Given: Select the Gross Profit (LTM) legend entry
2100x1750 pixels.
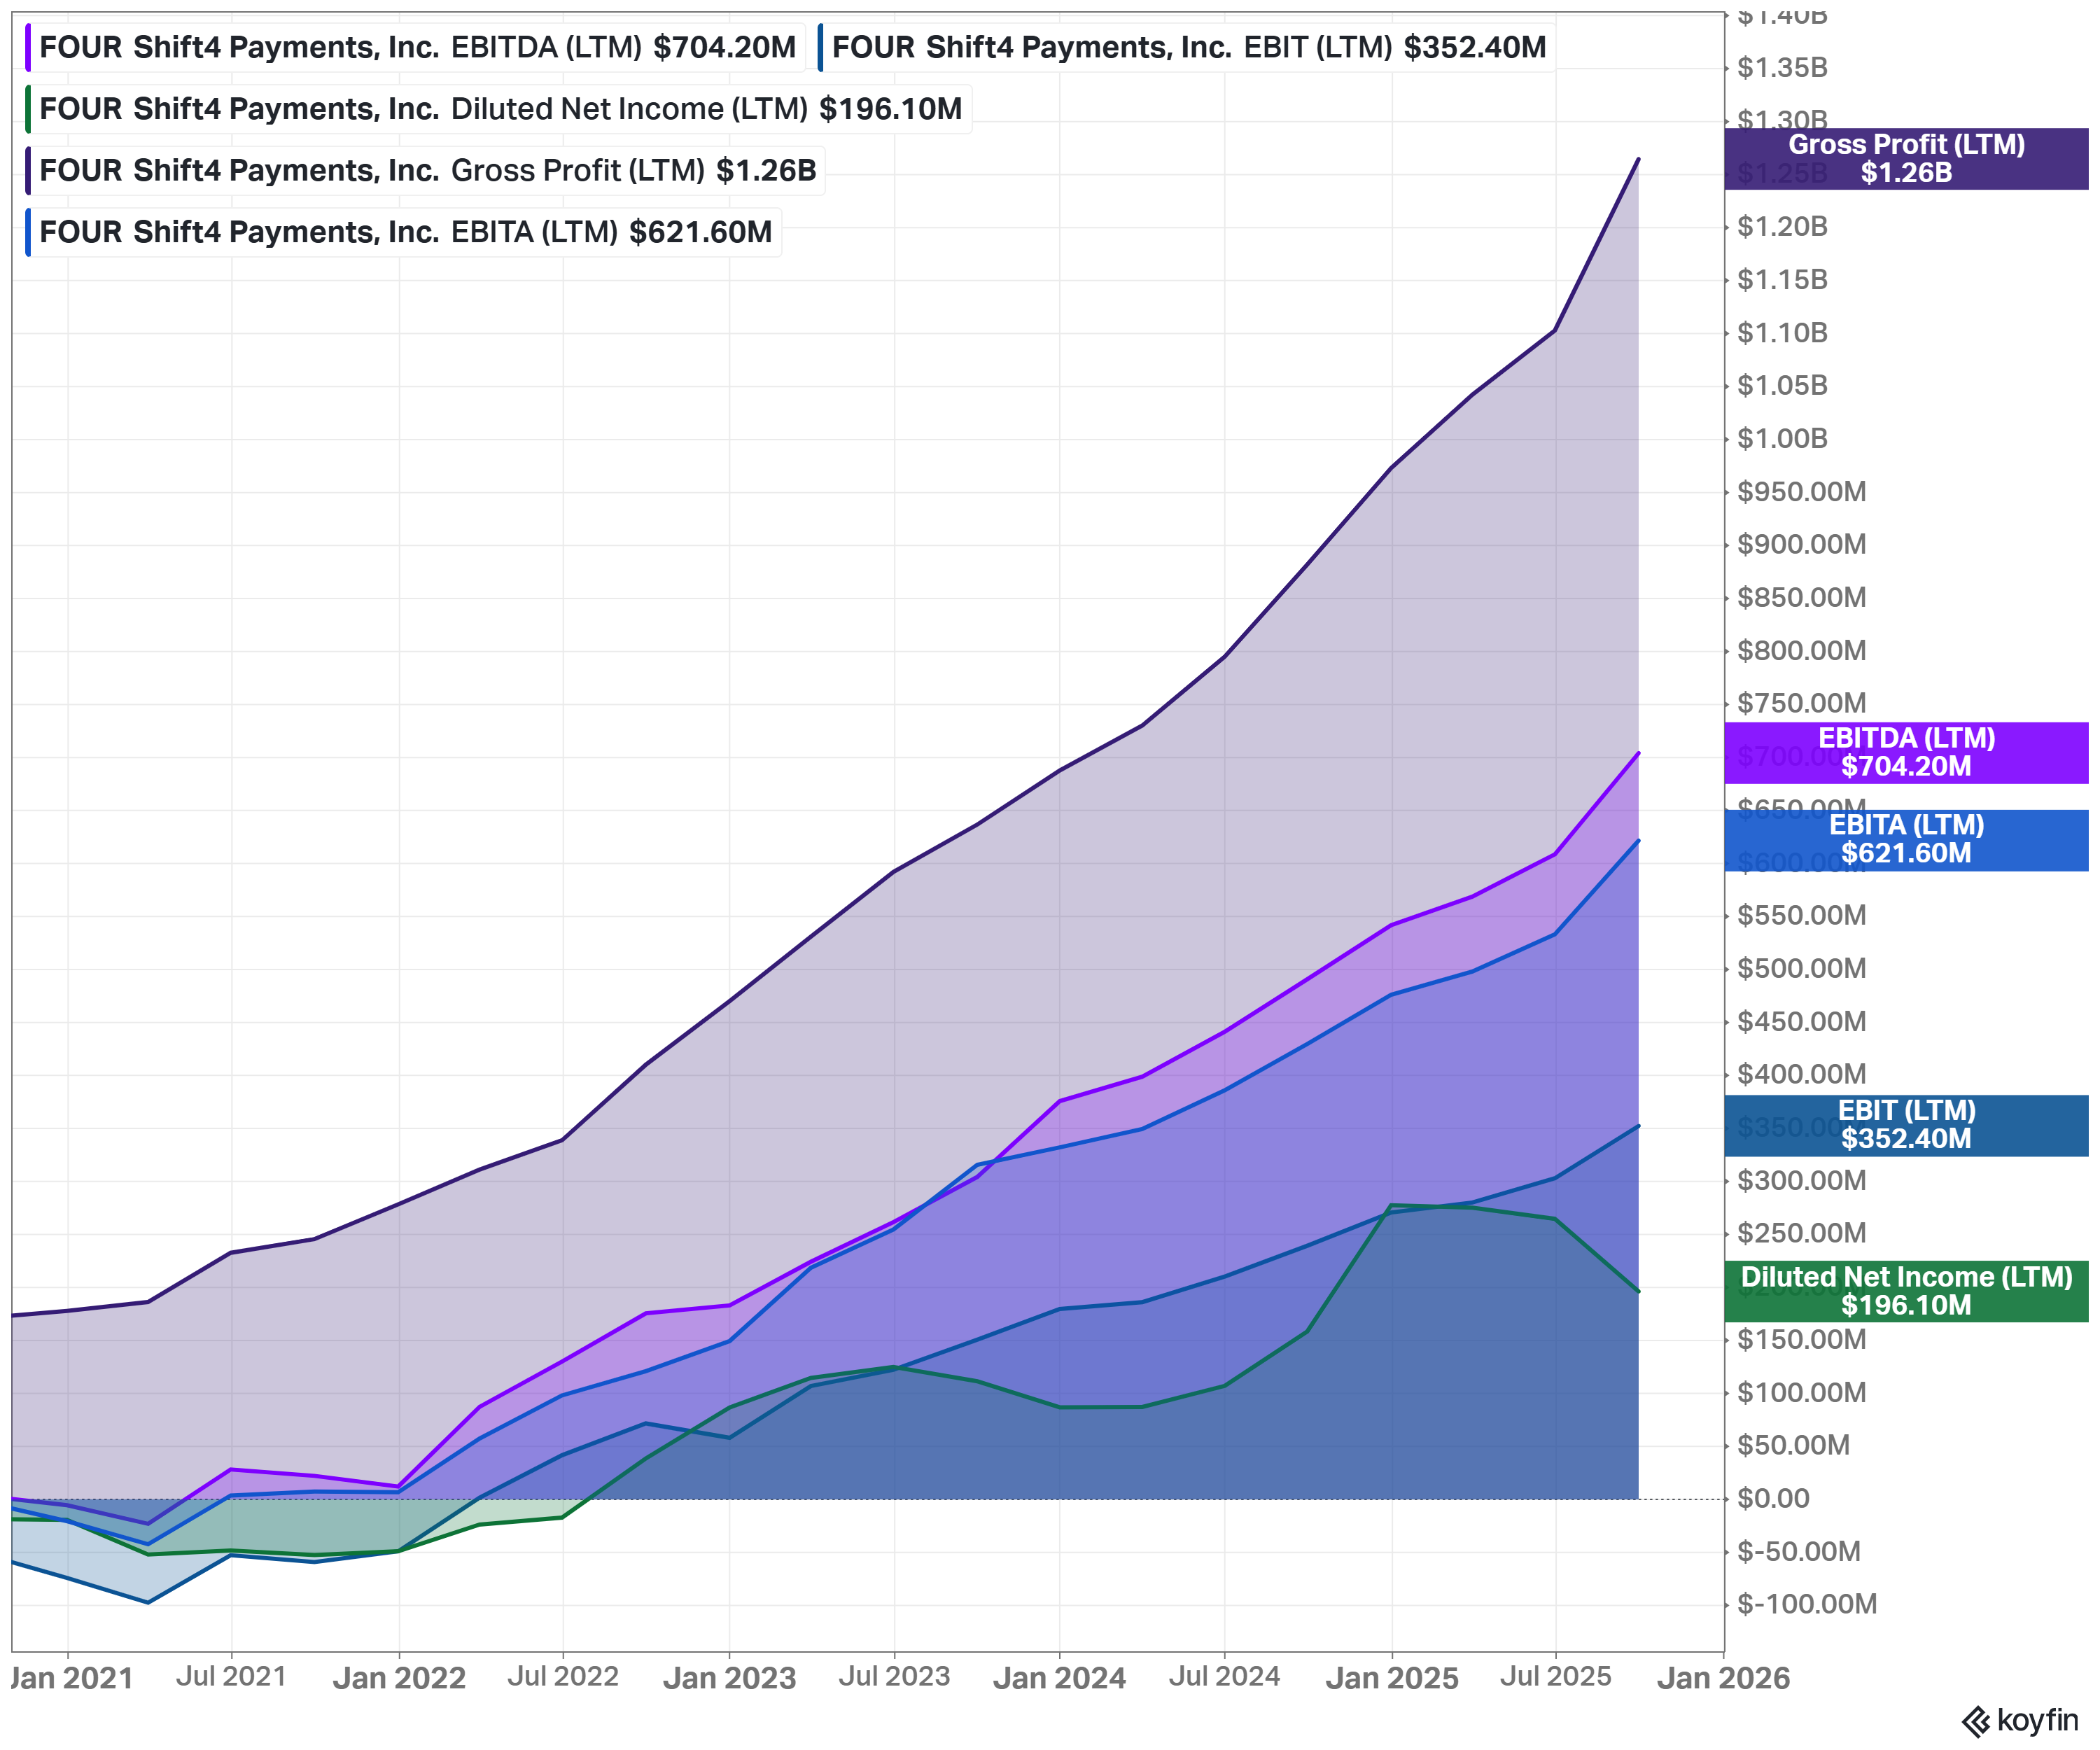Looking at the screenshot, I should 425,171.
